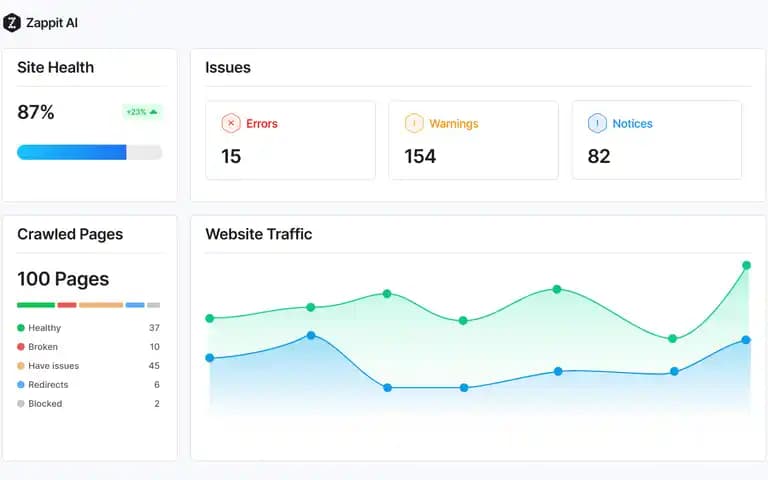Click the Have issues count 45
This screenshot has height=480, width=768.
(154, 366)
